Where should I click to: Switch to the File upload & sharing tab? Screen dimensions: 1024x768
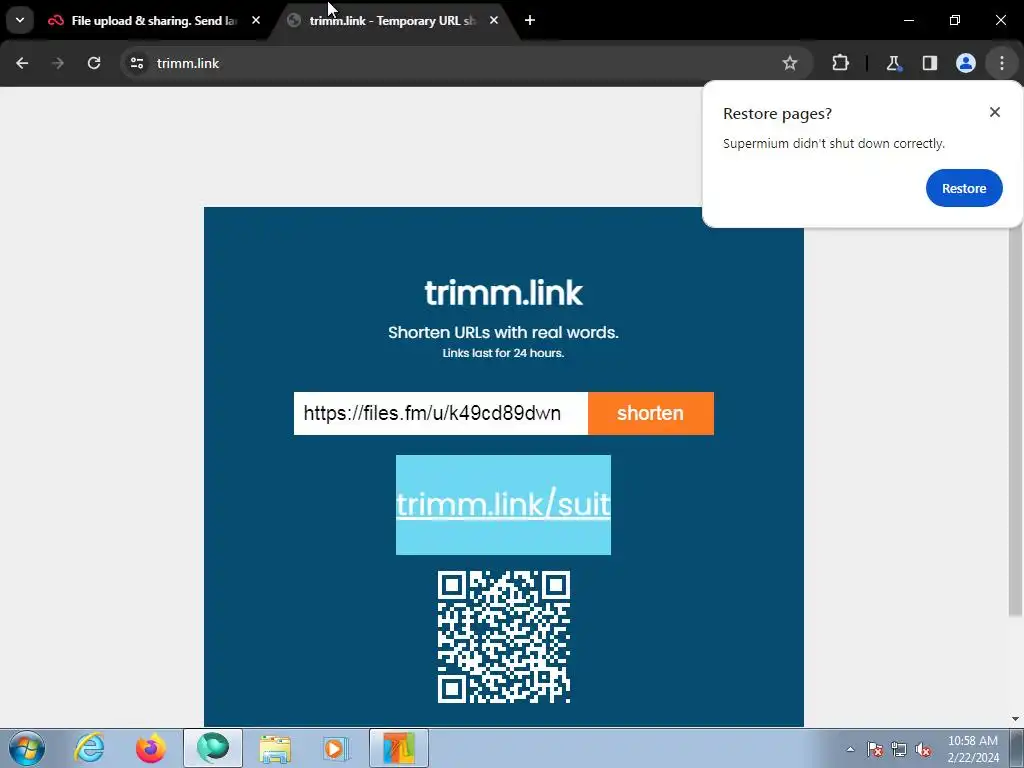coord(154,21)
